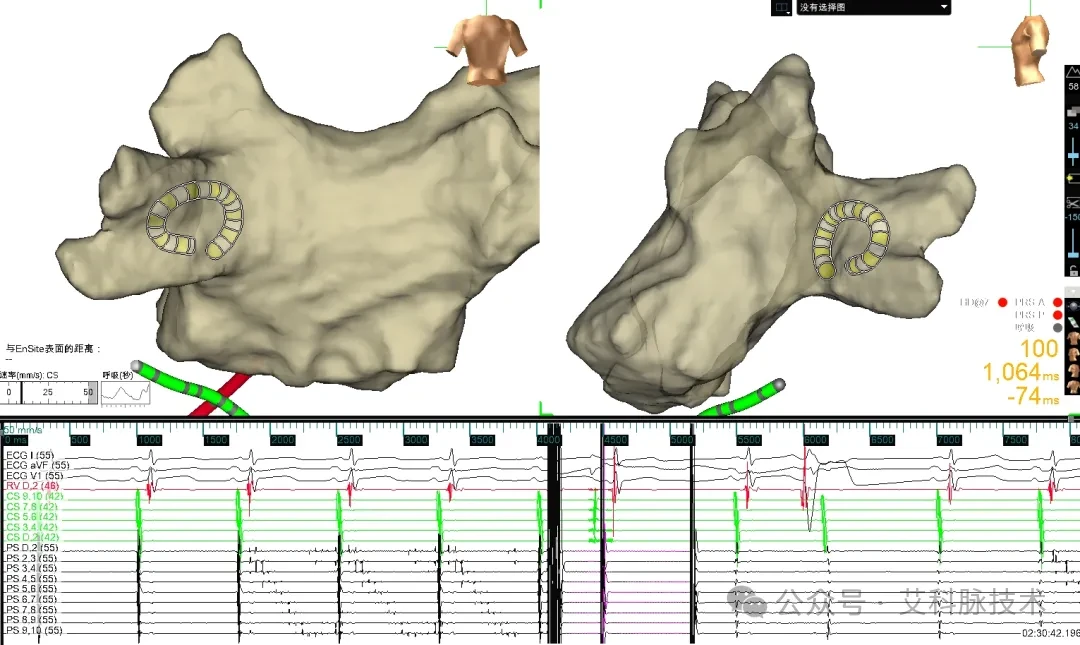Select the top torso view preset icon
1080x645 pixels.
coord(1072,338)
